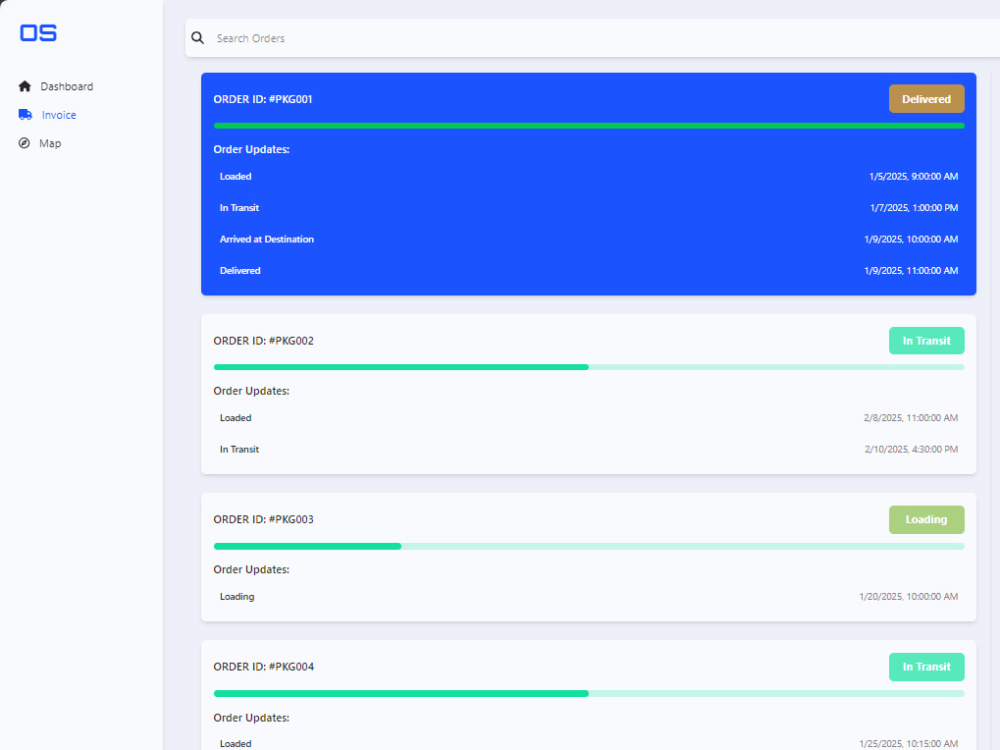Click timestamp 1/25/2025, 10:15:00 AM

point(908,744)
